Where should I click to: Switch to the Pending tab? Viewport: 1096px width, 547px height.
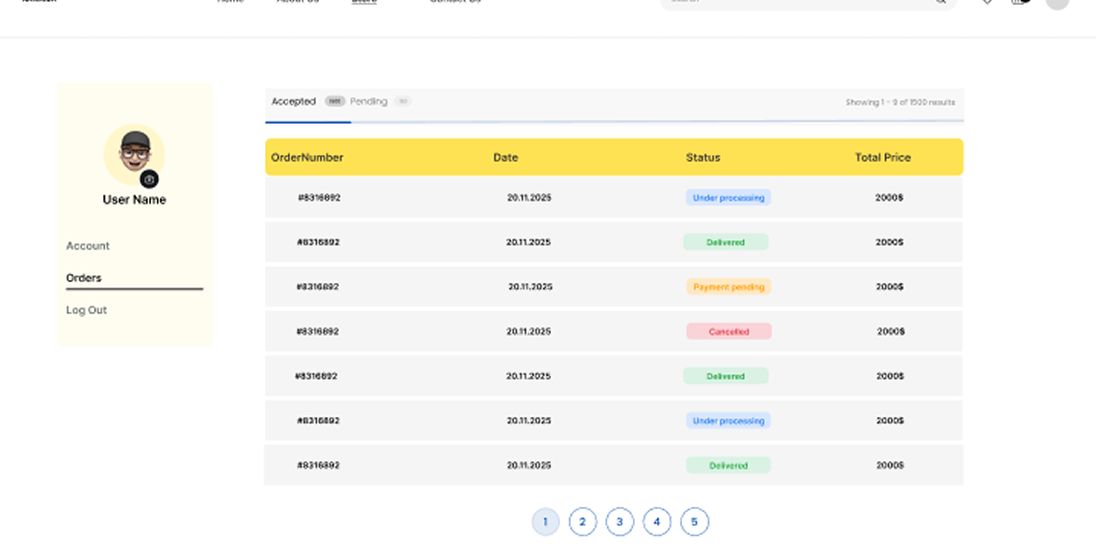(x=369, y=101)
